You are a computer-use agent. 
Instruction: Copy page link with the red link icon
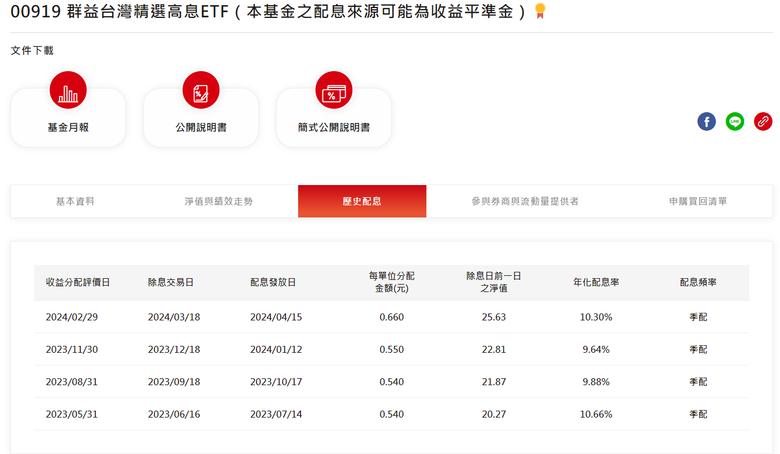[763, 121]
